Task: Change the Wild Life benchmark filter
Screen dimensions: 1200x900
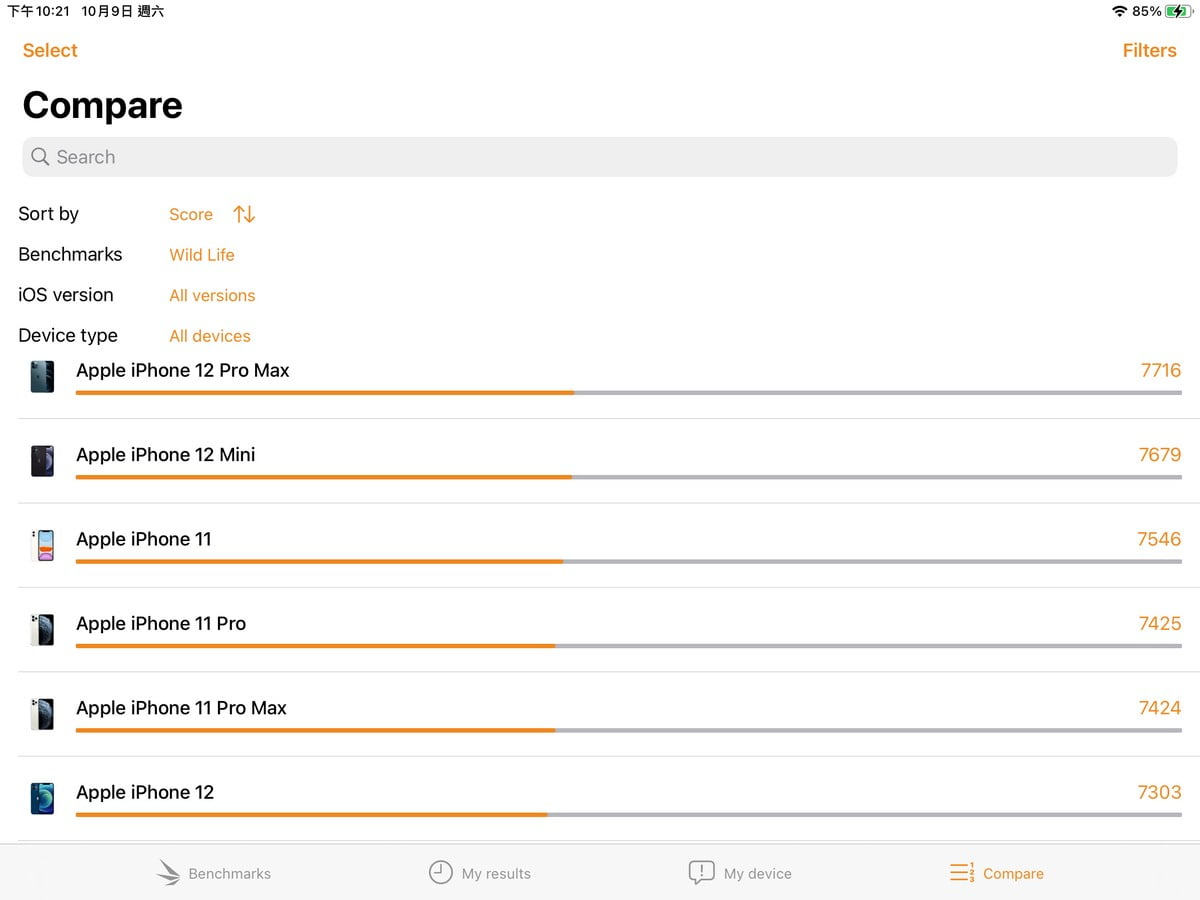Action: pos(202,255)
